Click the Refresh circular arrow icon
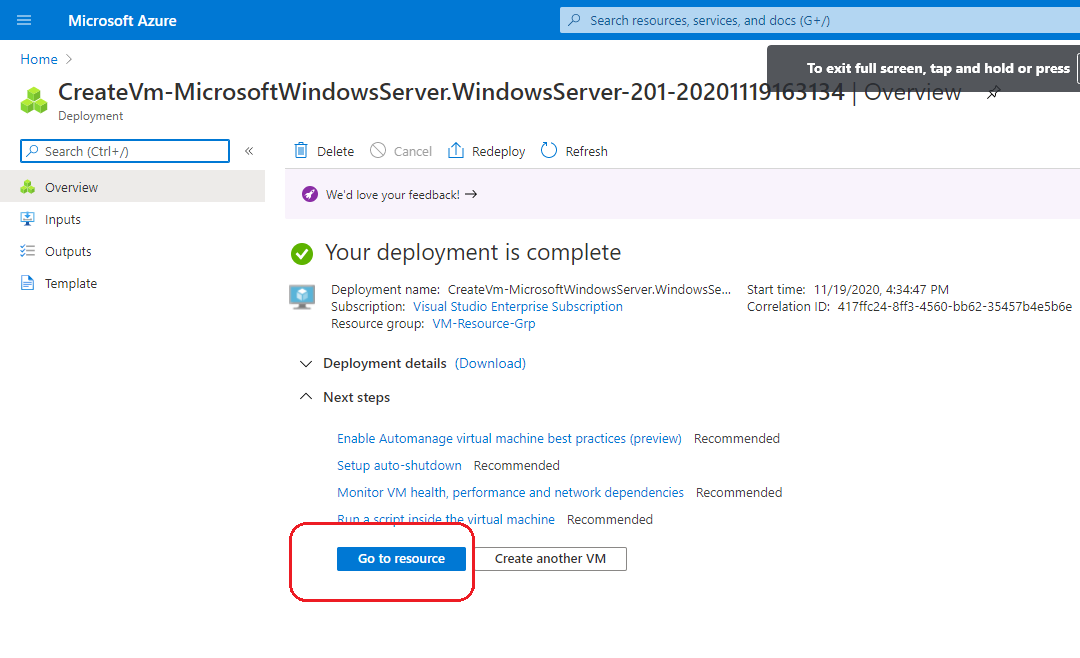 [549, 150]
